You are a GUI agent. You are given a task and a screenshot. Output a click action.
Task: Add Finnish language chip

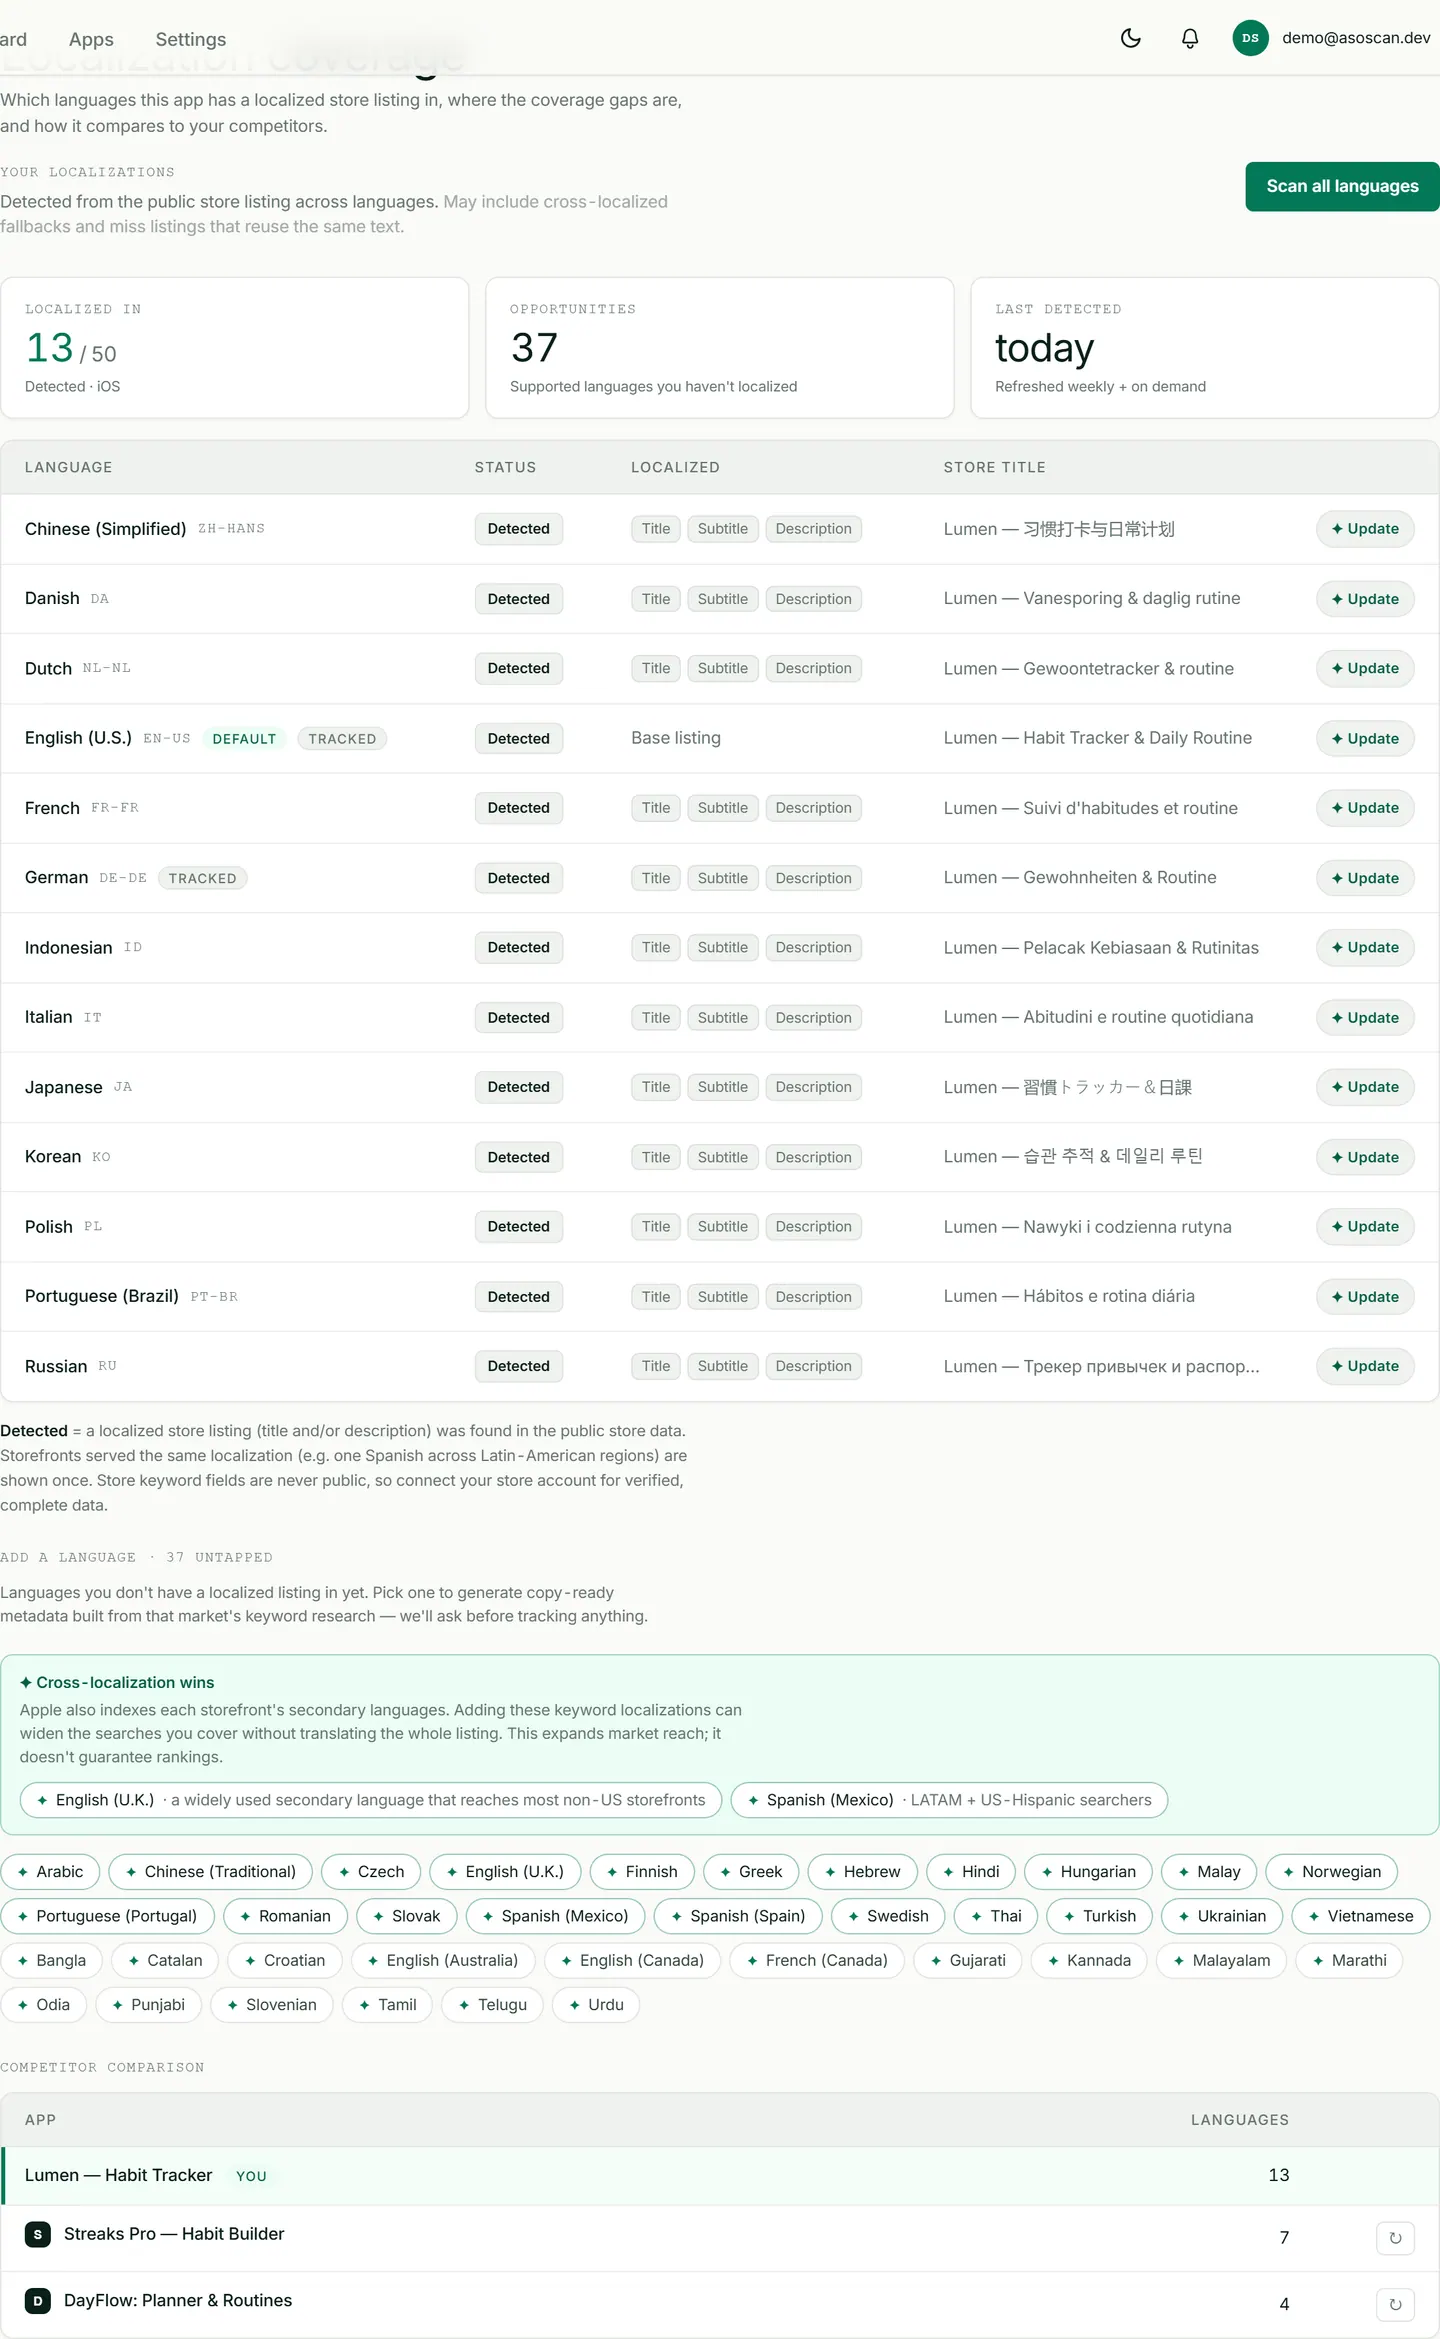[642, 1872]
